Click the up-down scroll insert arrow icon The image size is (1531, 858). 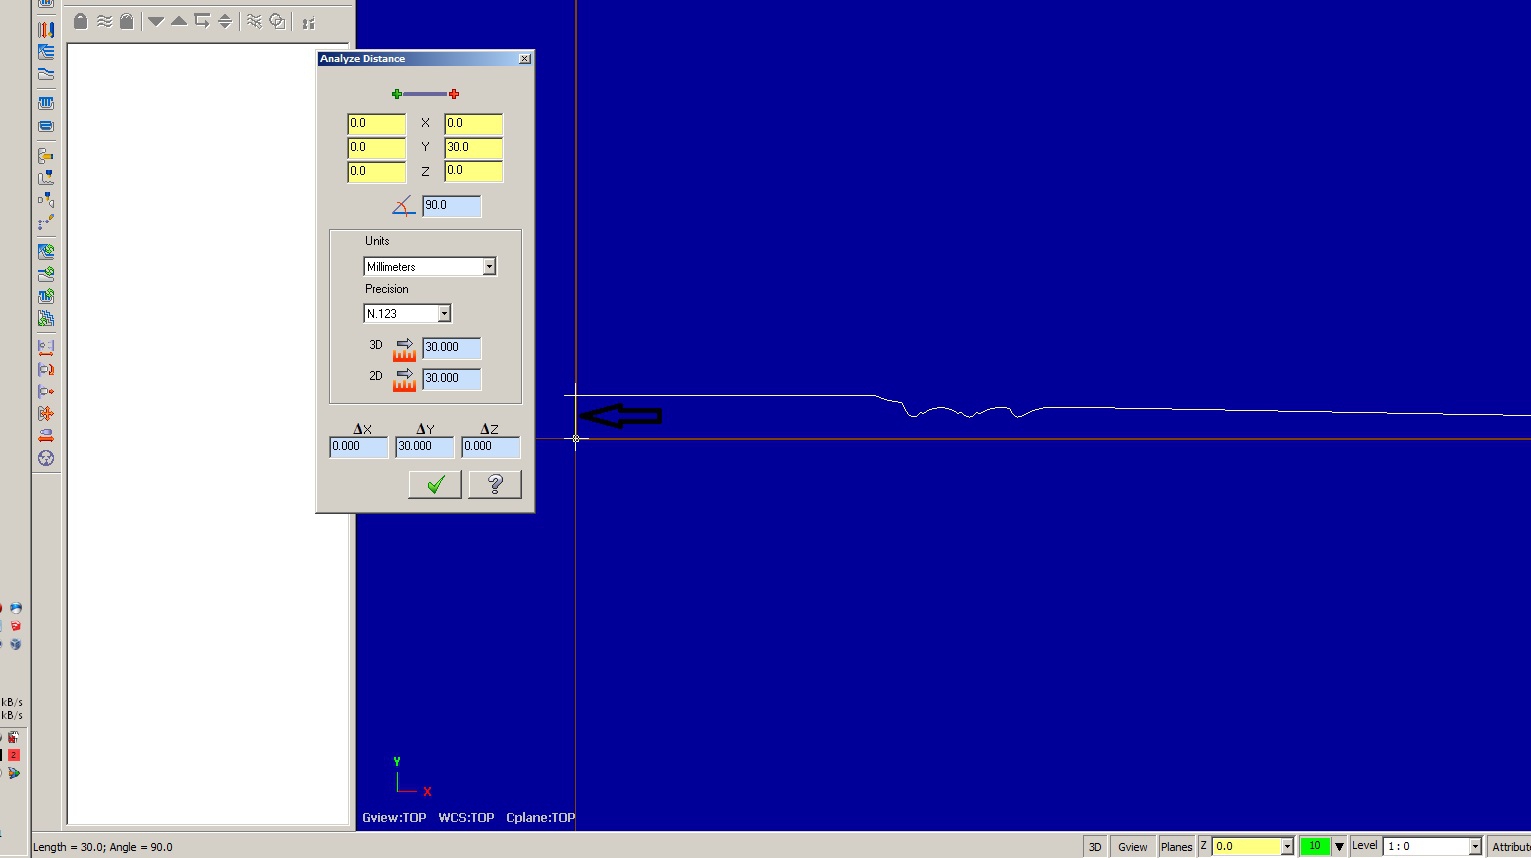225,21
